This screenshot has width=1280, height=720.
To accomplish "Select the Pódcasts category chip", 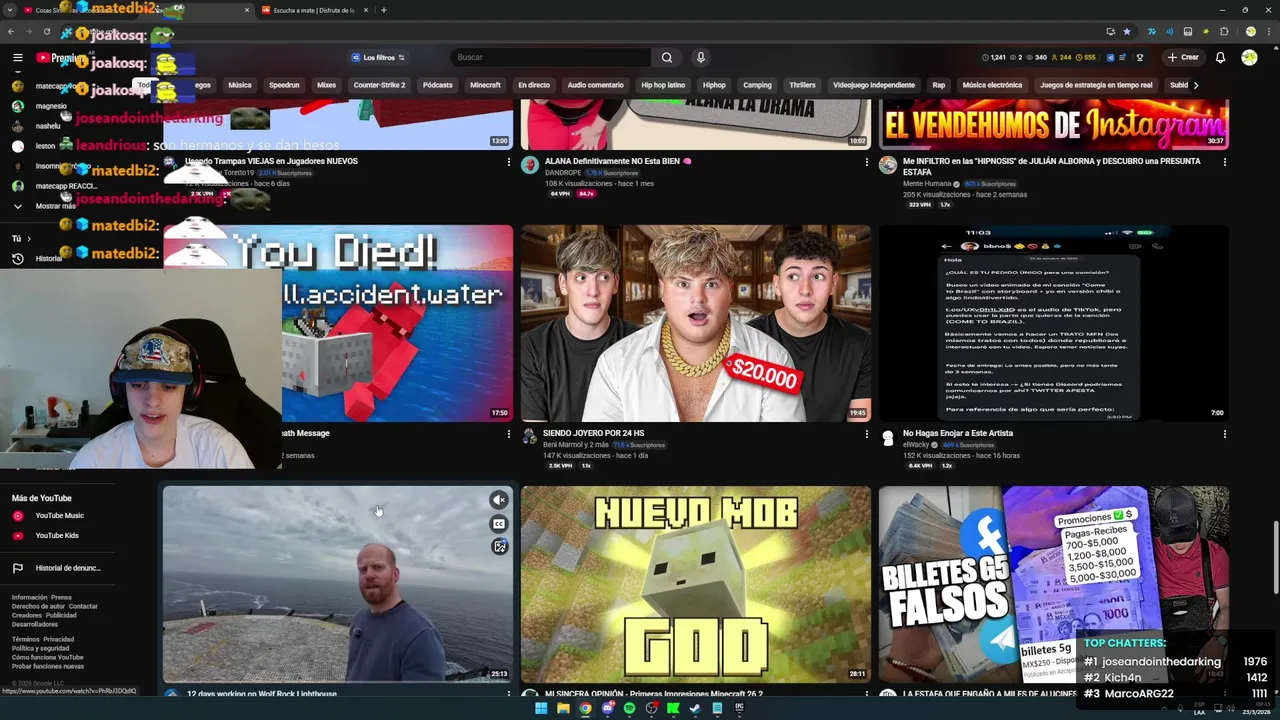I will (438, 85).
